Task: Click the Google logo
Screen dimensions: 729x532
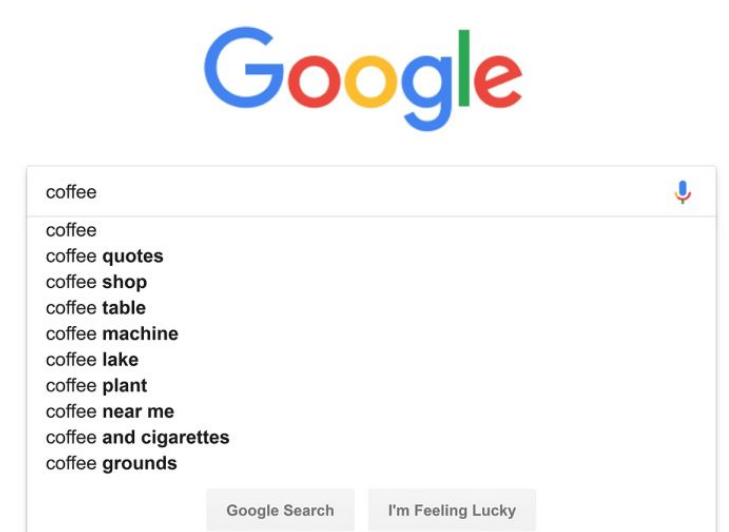Action: pos(363,79)
